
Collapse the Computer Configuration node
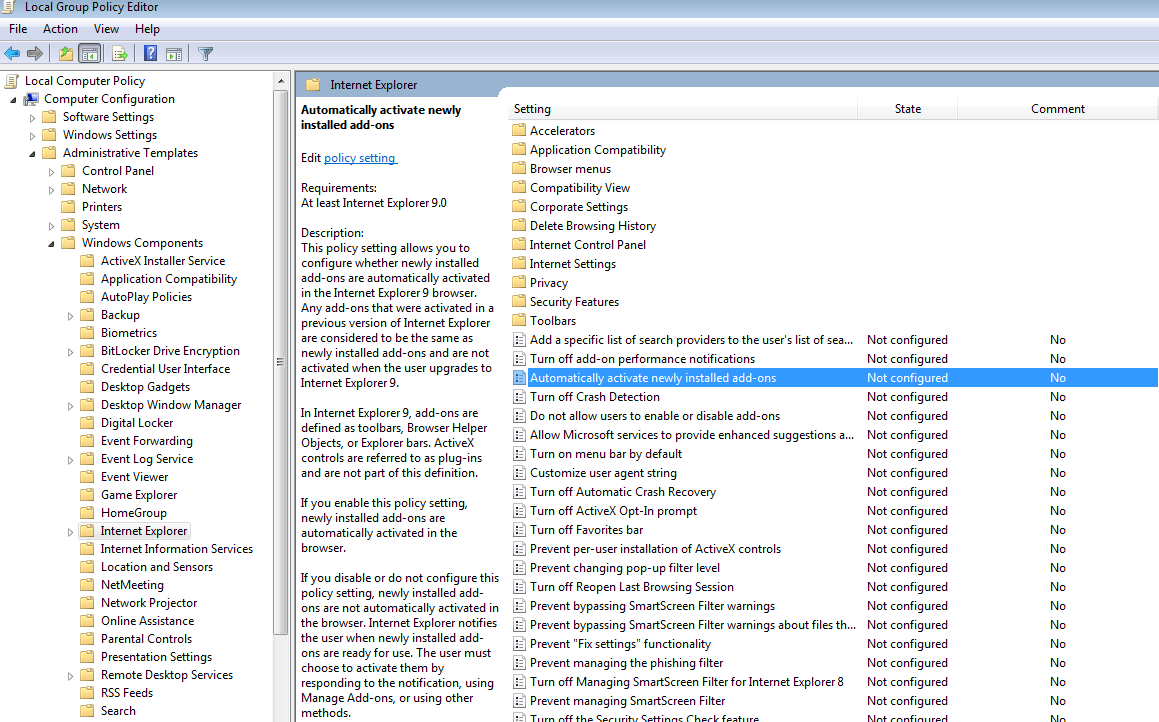point(13,99)
